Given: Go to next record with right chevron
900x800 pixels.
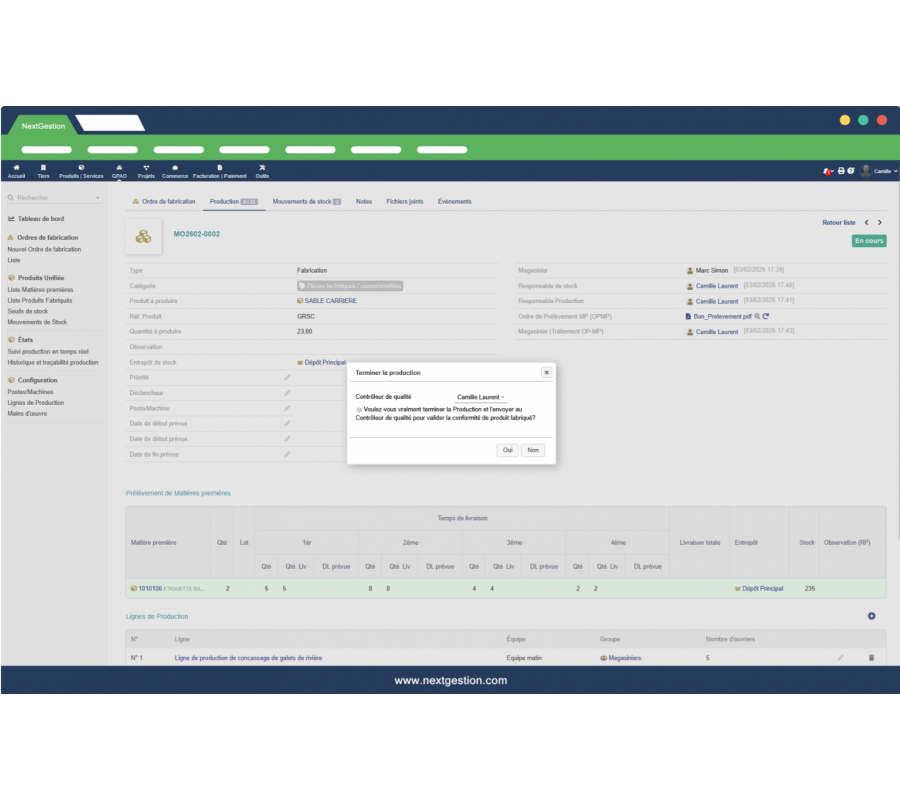Looking at the screenshot, I should pos(880,223).
